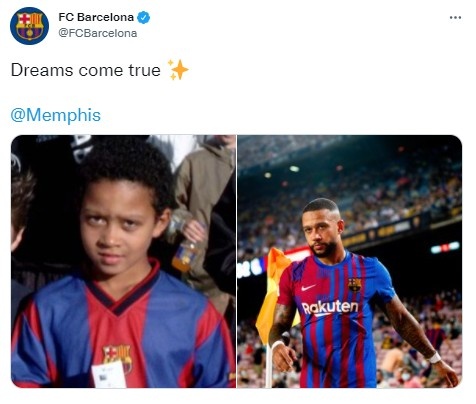Screen dimensions: 476x404
Task: Click the bottle held behind the child
Action: (184, 251)
